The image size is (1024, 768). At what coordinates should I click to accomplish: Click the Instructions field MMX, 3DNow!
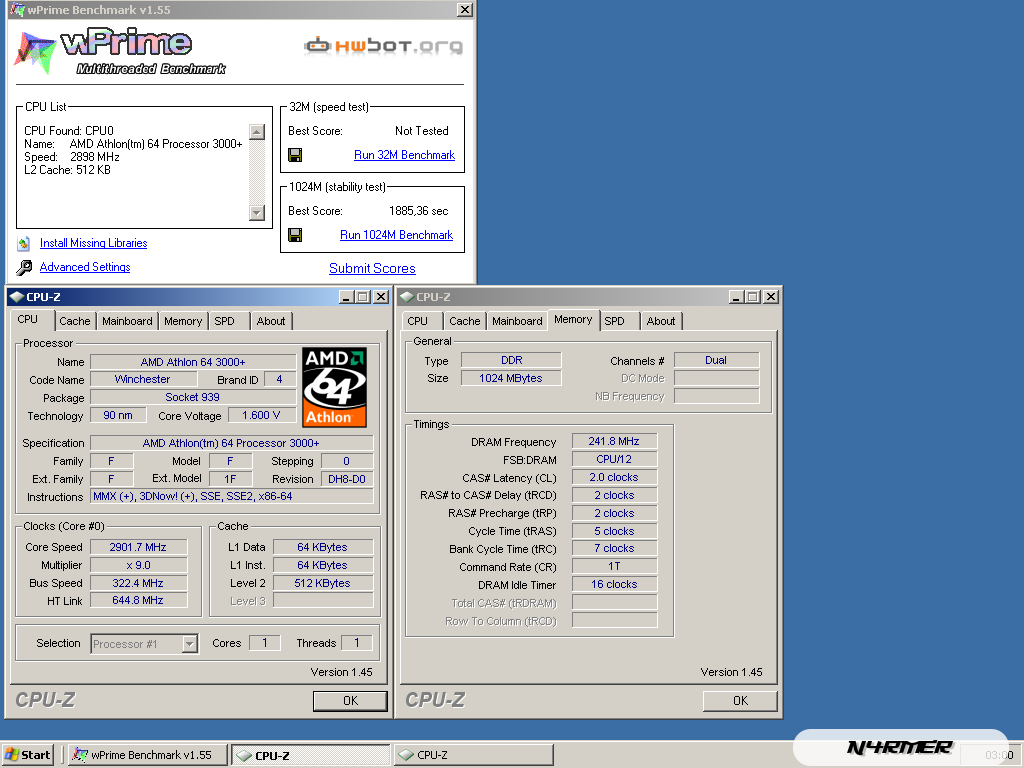(232, 496)
